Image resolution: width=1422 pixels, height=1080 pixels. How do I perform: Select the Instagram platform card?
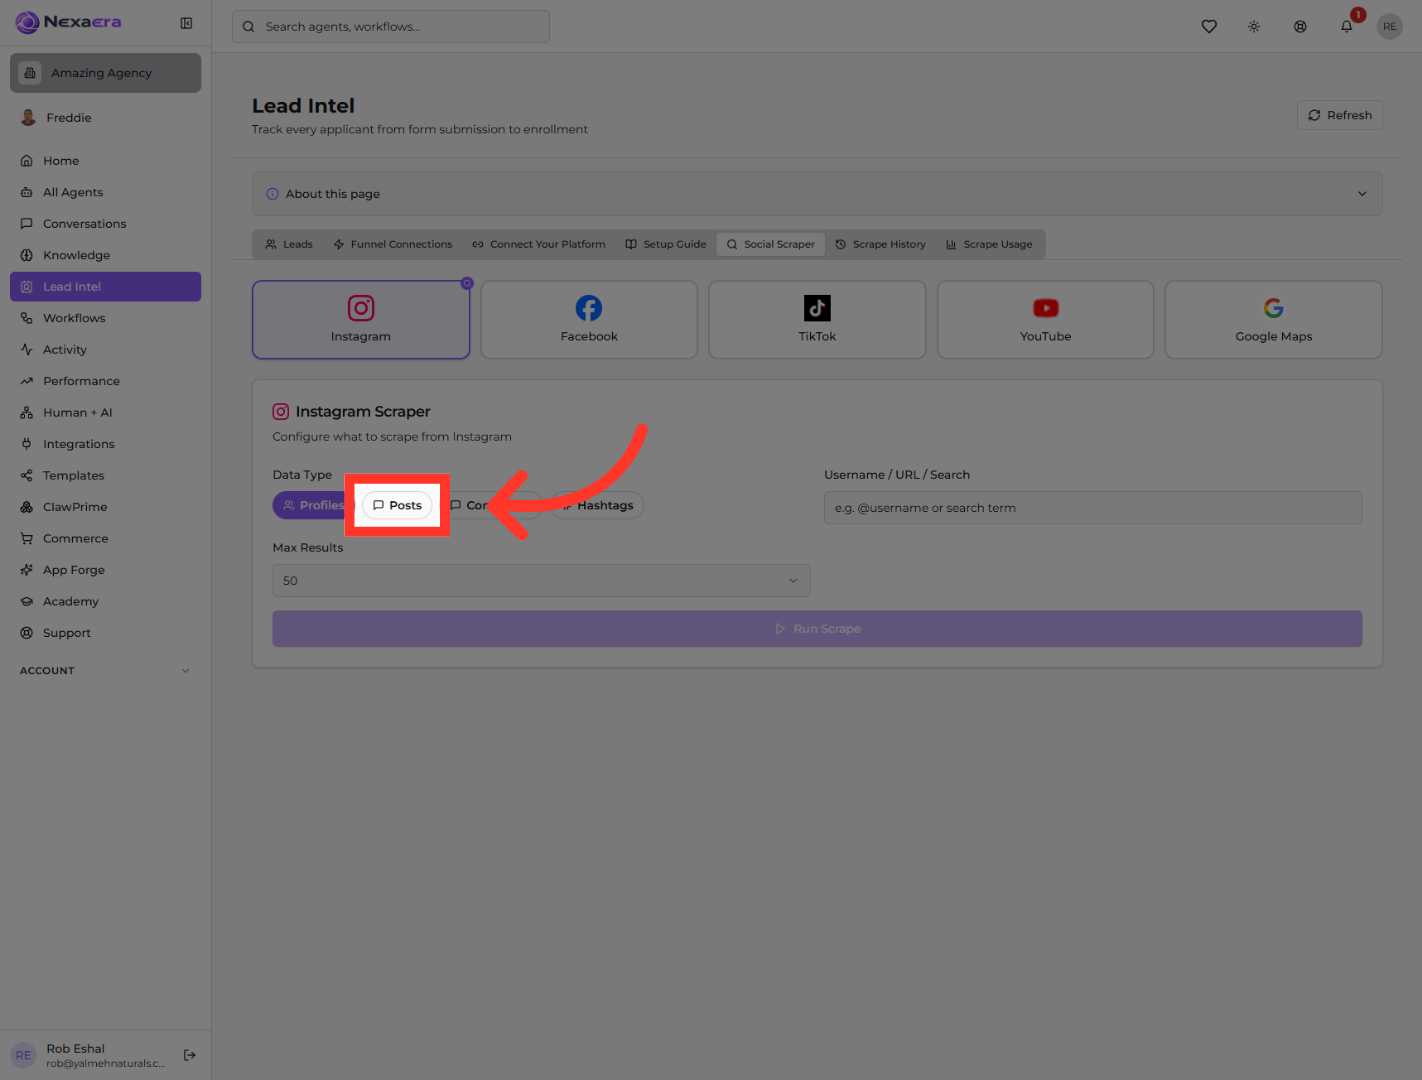coord(361,320)
